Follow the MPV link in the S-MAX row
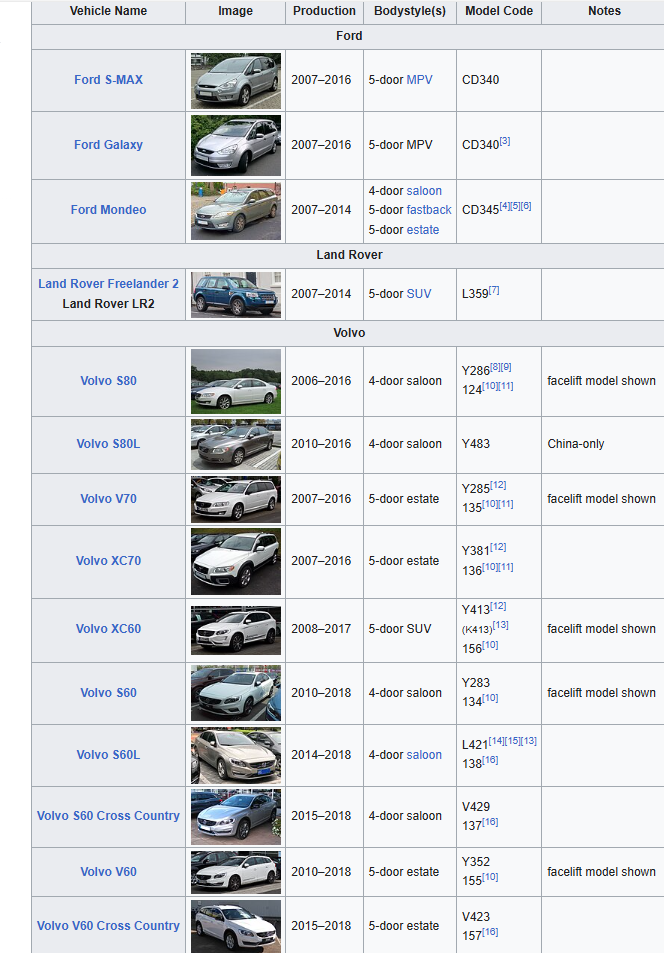 [x=419, y=80]
